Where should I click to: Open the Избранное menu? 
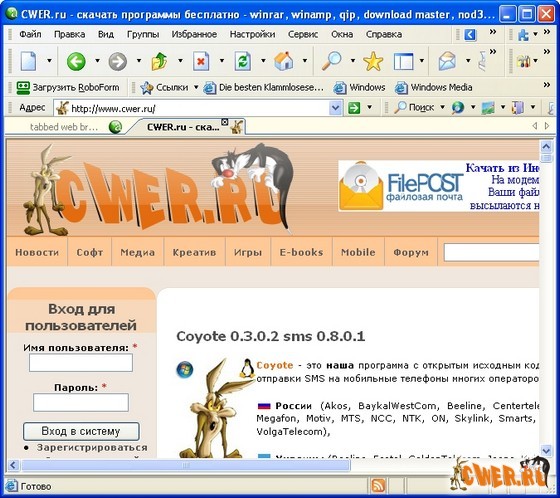click(194, 34)
